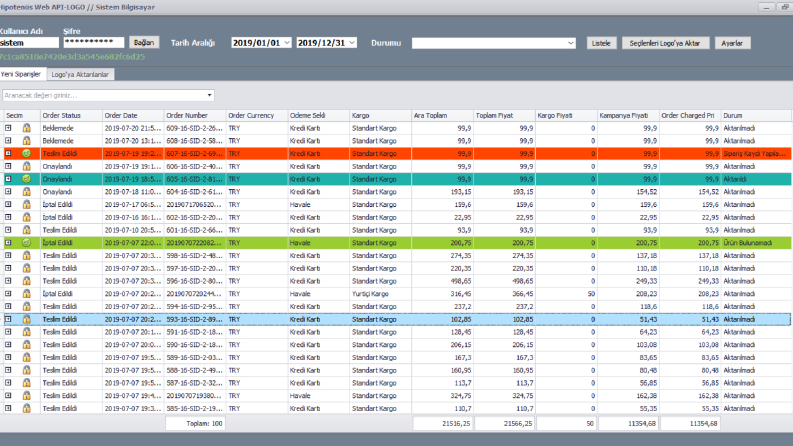
Task: Sort by the Toplam Fiyat column header
Action: [504, 115]
